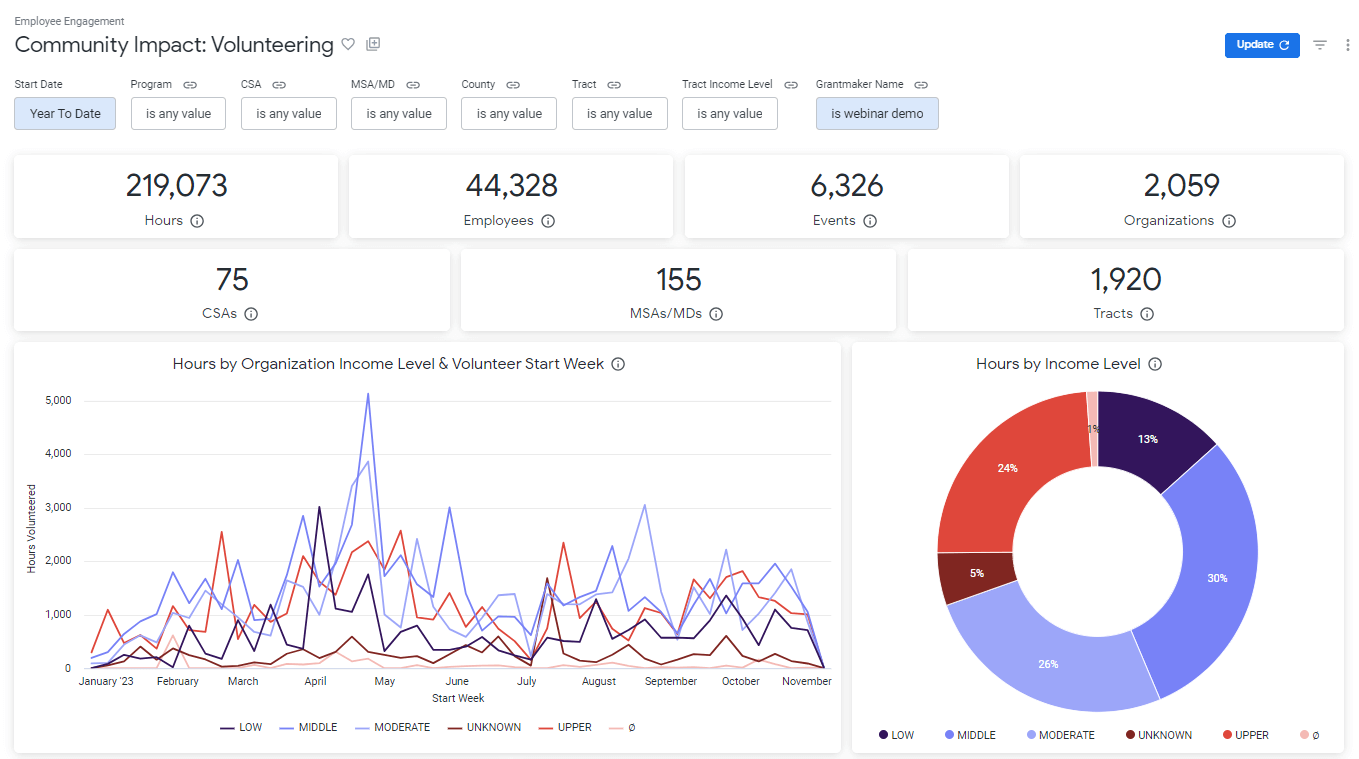Click the Update refresh button

(1262, 45)
